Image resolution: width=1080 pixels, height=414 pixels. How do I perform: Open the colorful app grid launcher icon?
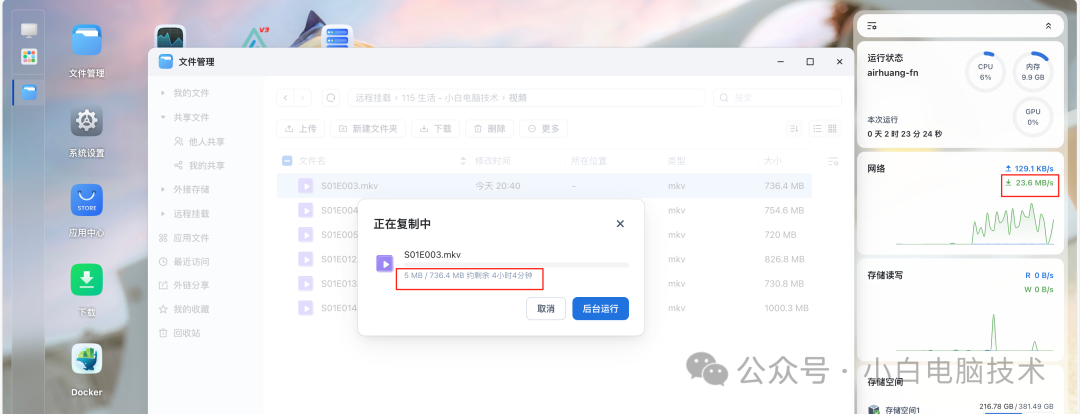pos(29,56)
